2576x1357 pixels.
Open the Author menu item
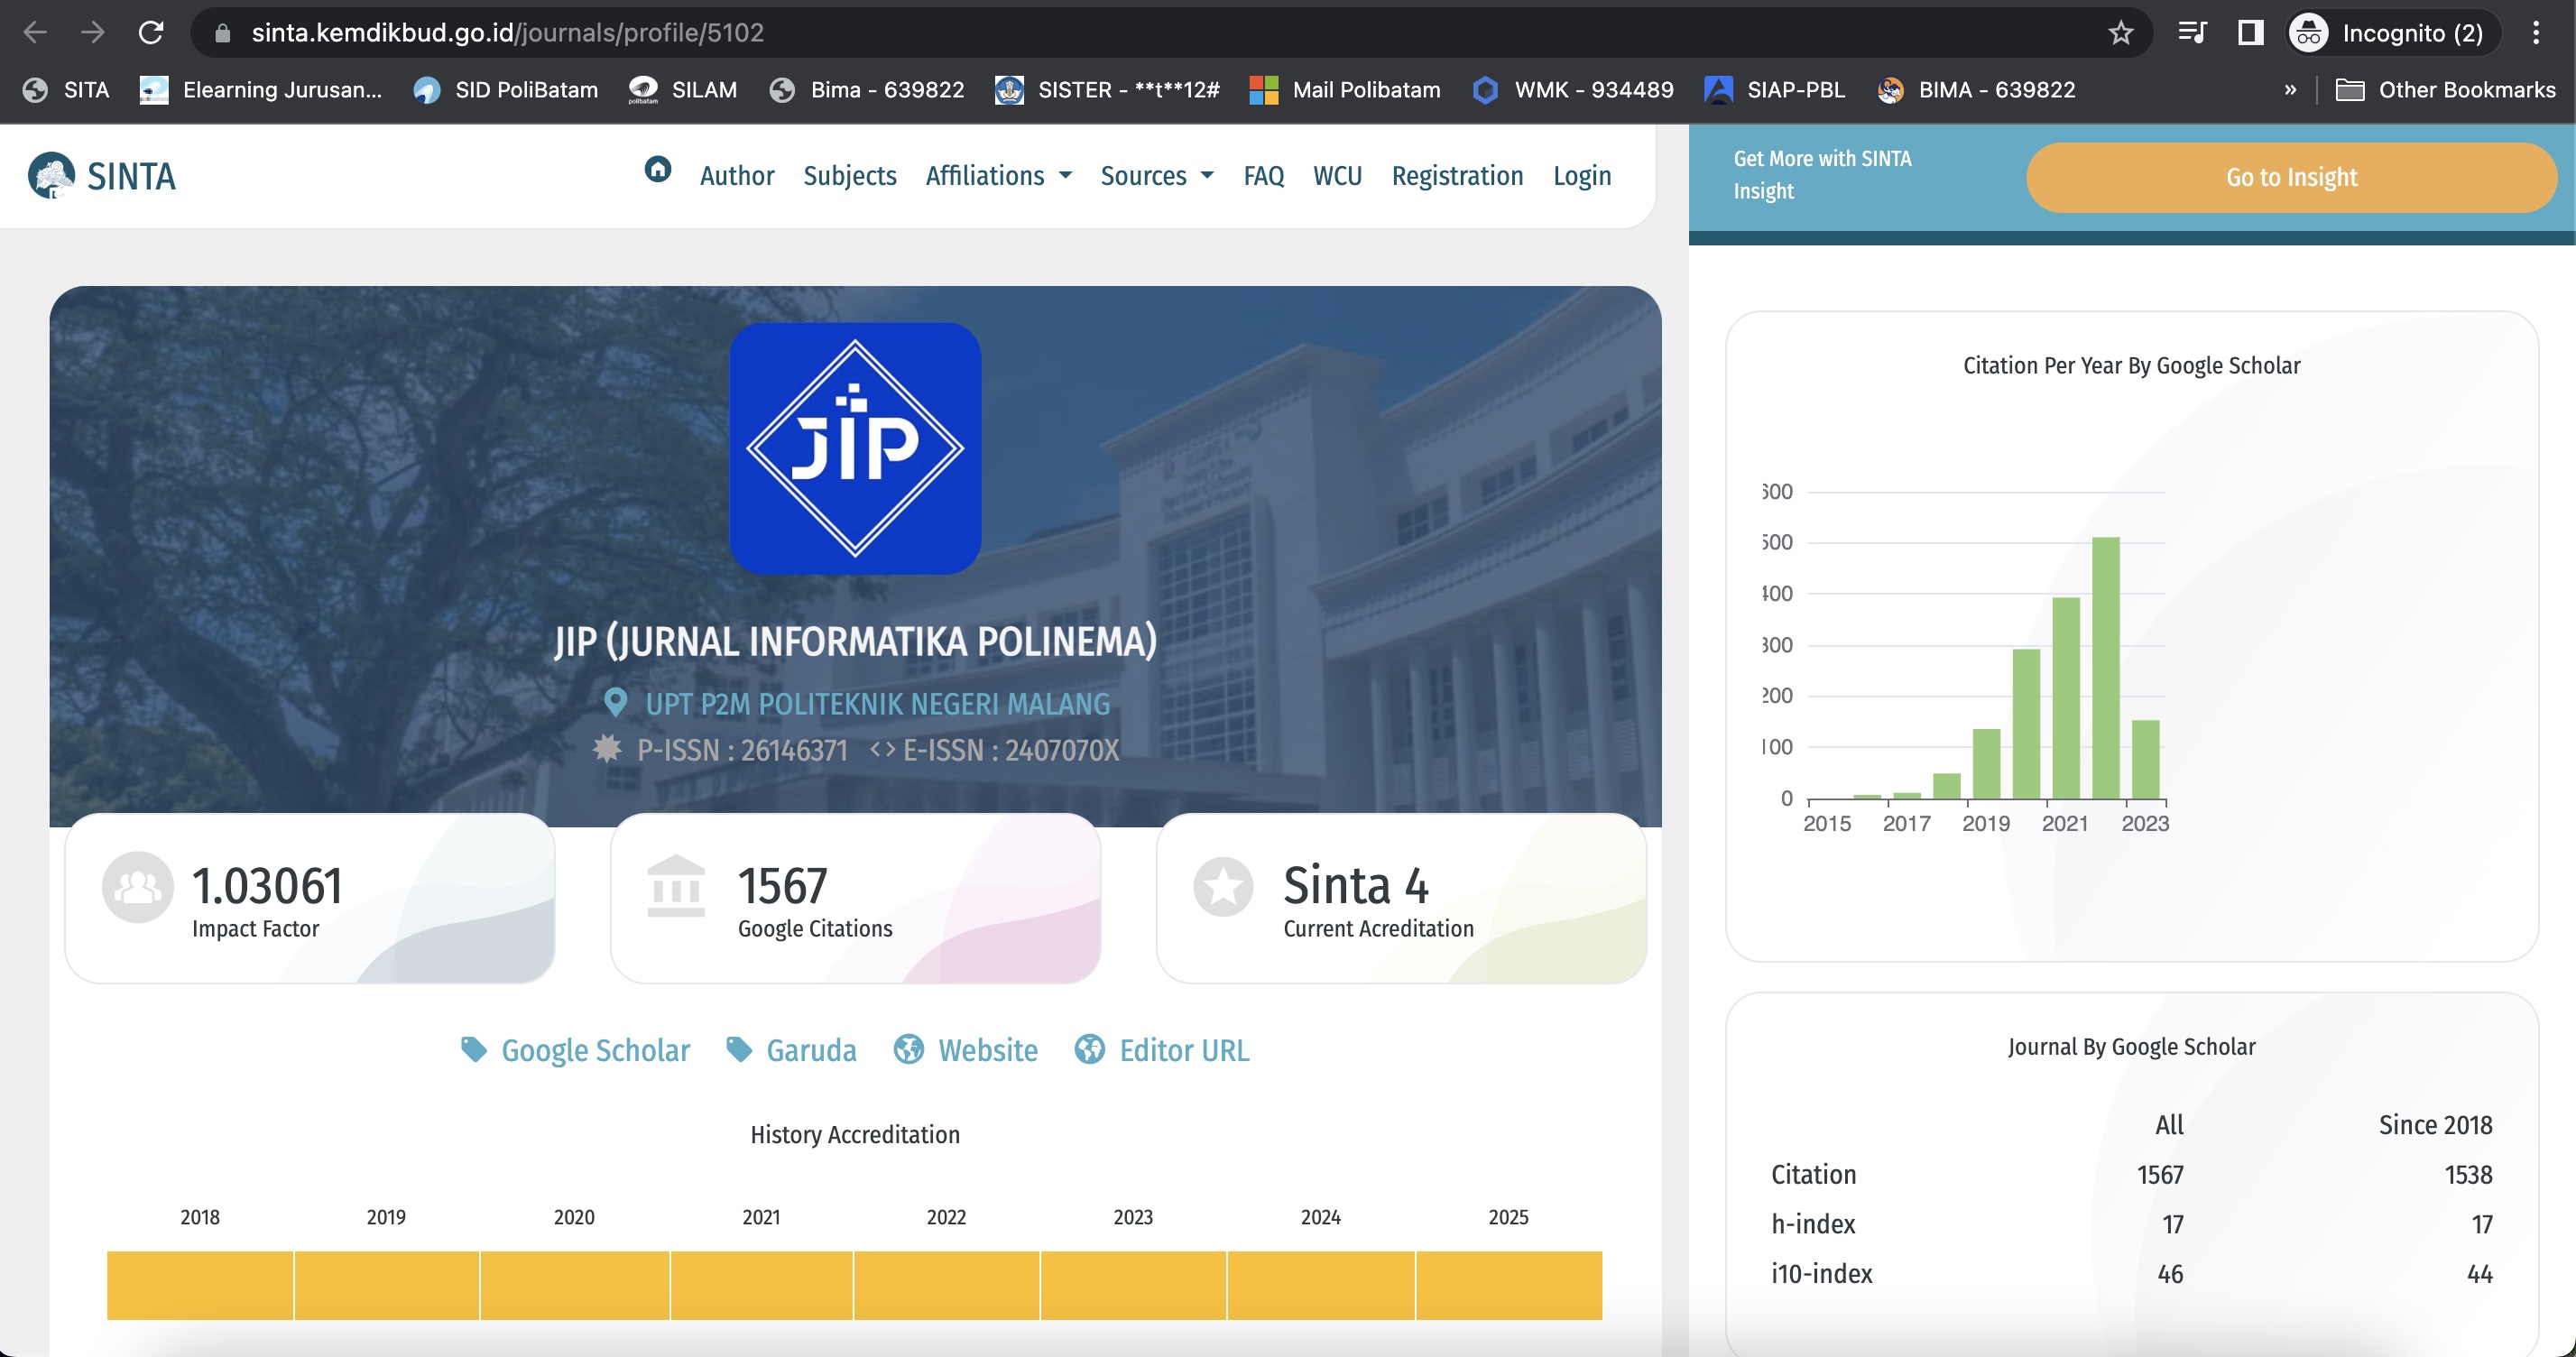tap(737, 176)
